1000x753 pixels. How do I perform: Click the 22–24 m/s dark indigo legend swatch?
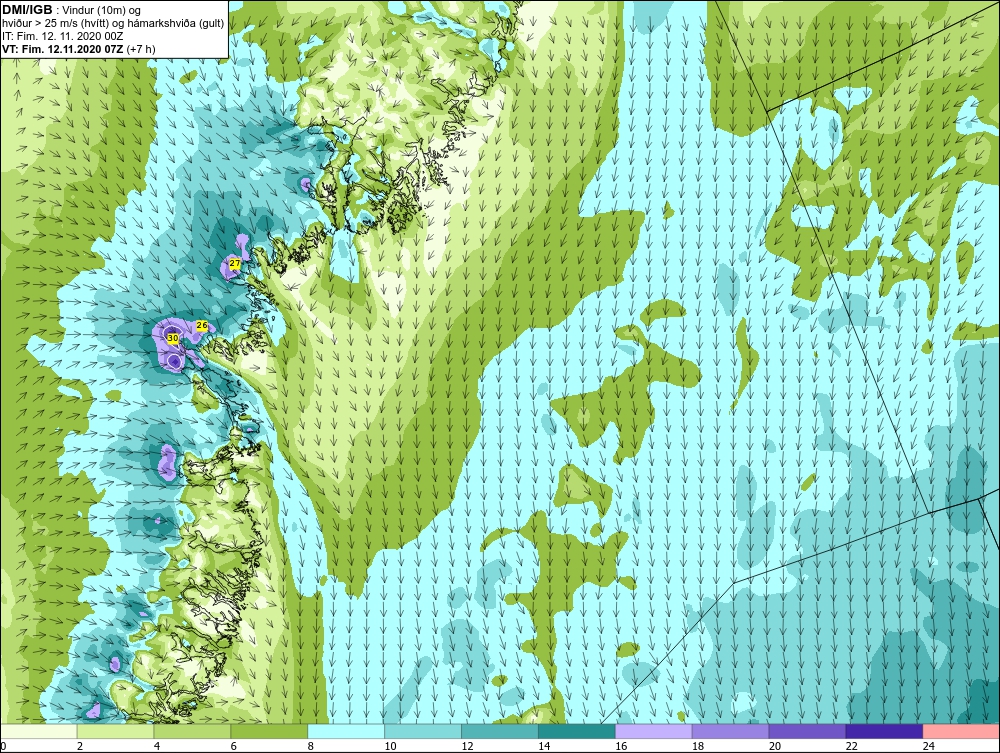coord(885,731)
